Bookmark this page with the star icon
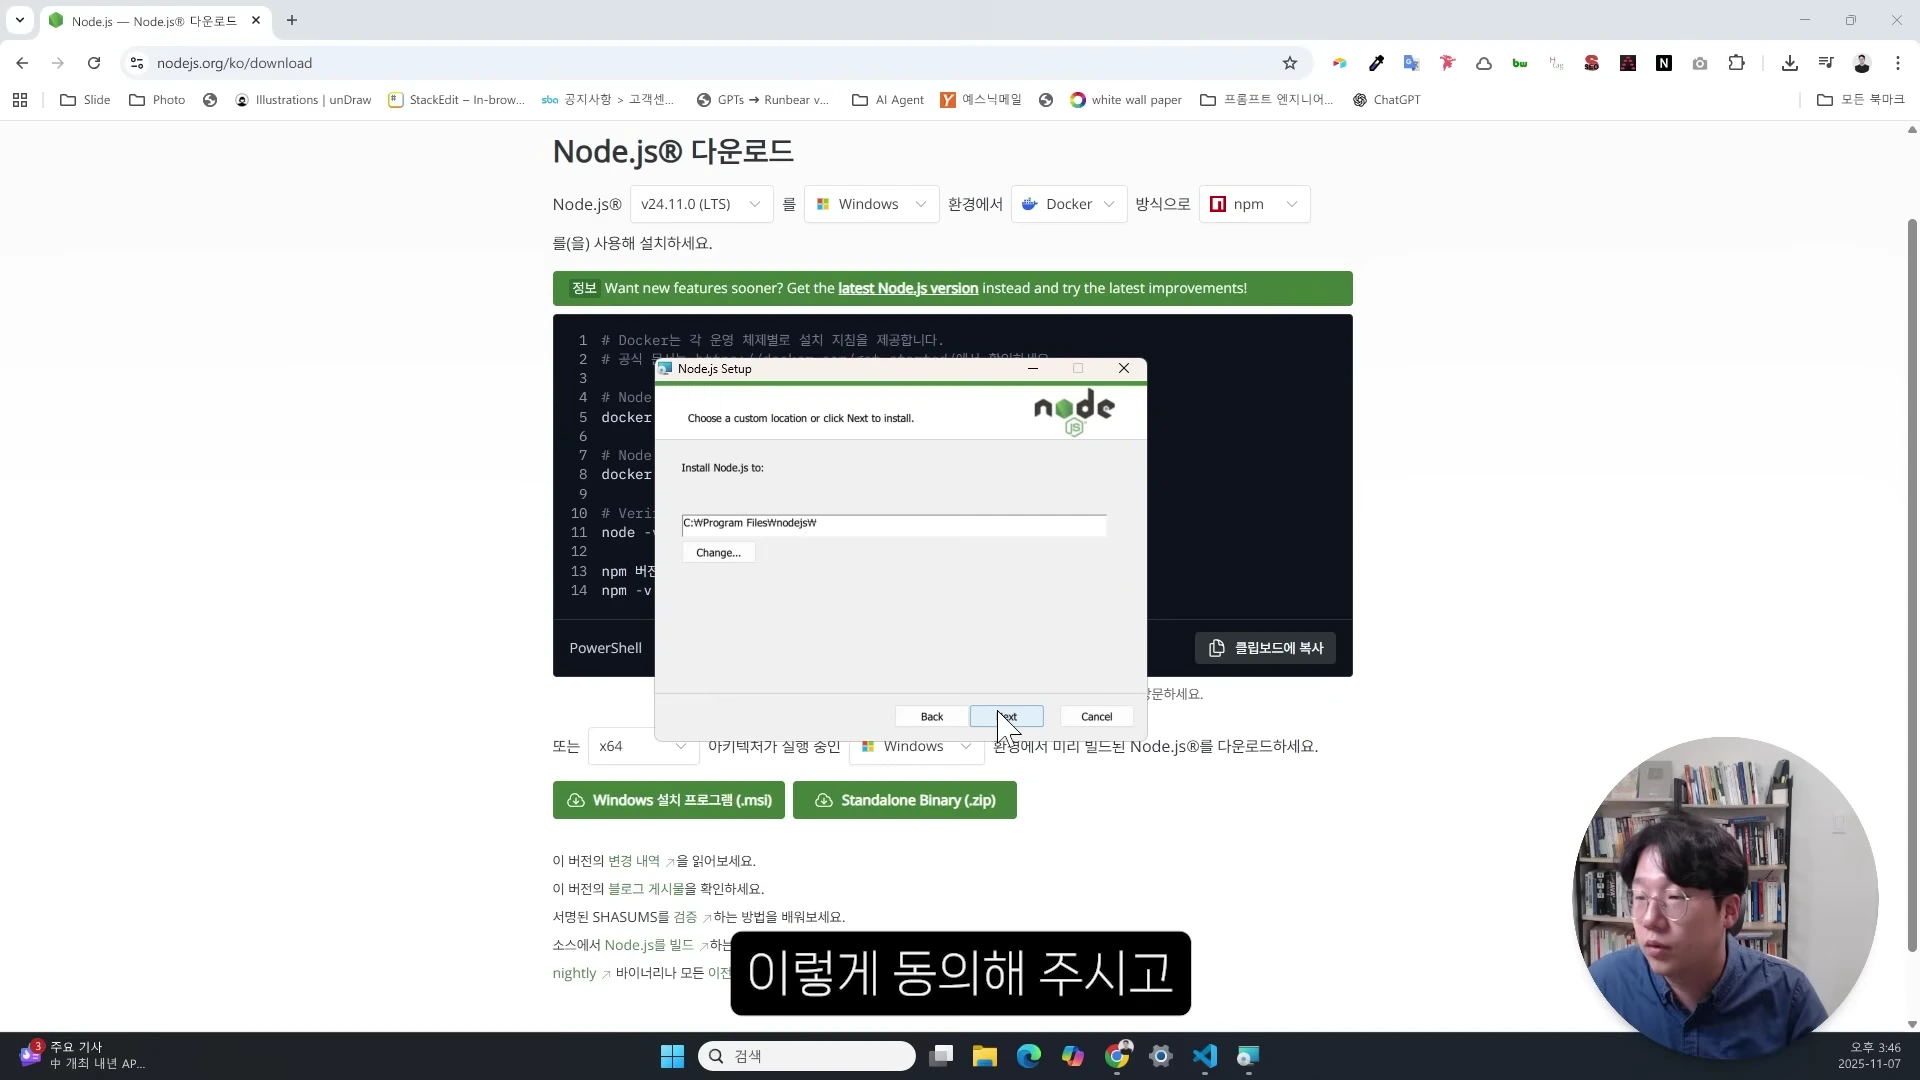Viewport: 1920px width, 1080px height. (x=1290, y=63)
